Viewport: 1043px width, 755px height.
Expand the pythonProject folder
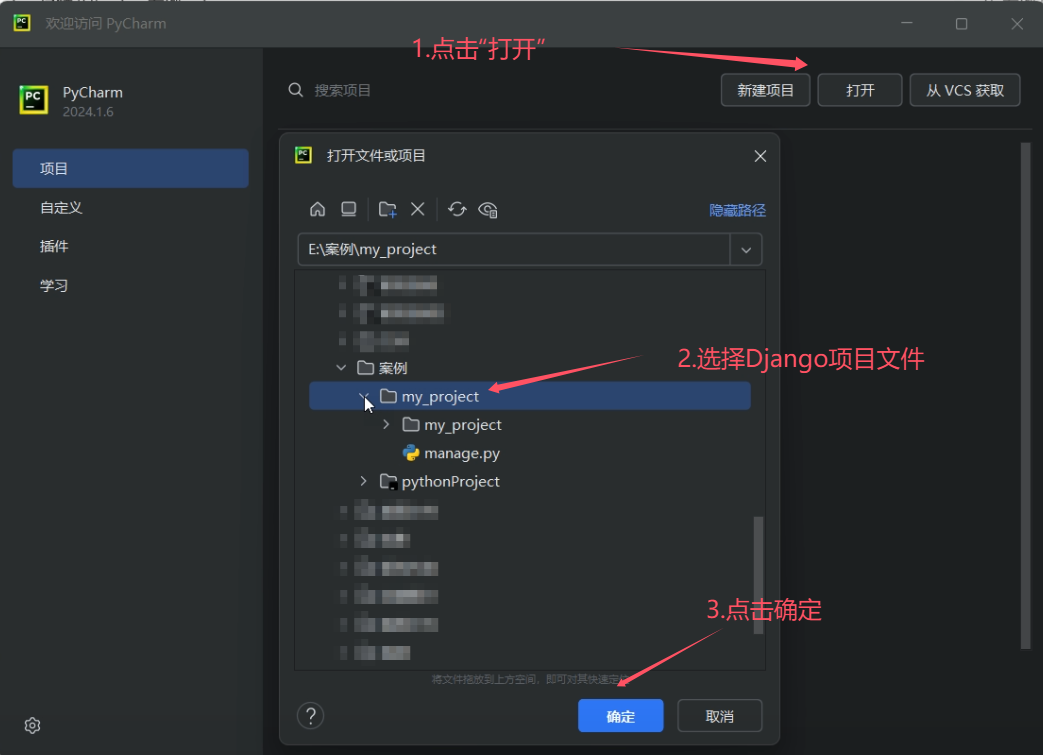coord(363,481)
